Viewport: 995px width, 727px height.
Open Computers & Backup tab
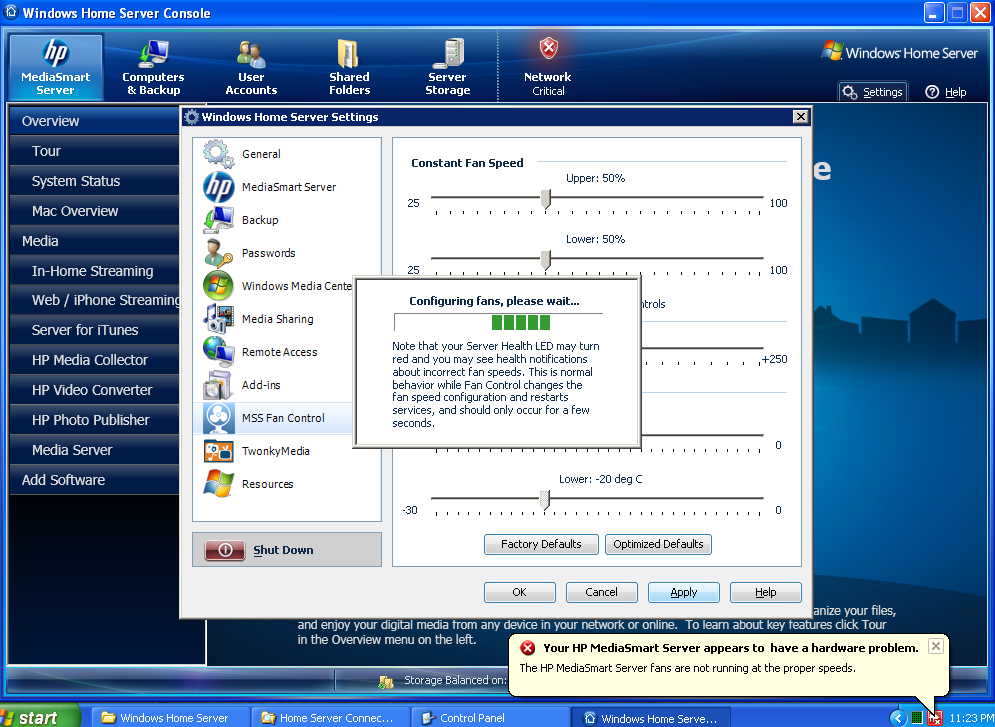[153, 67]
